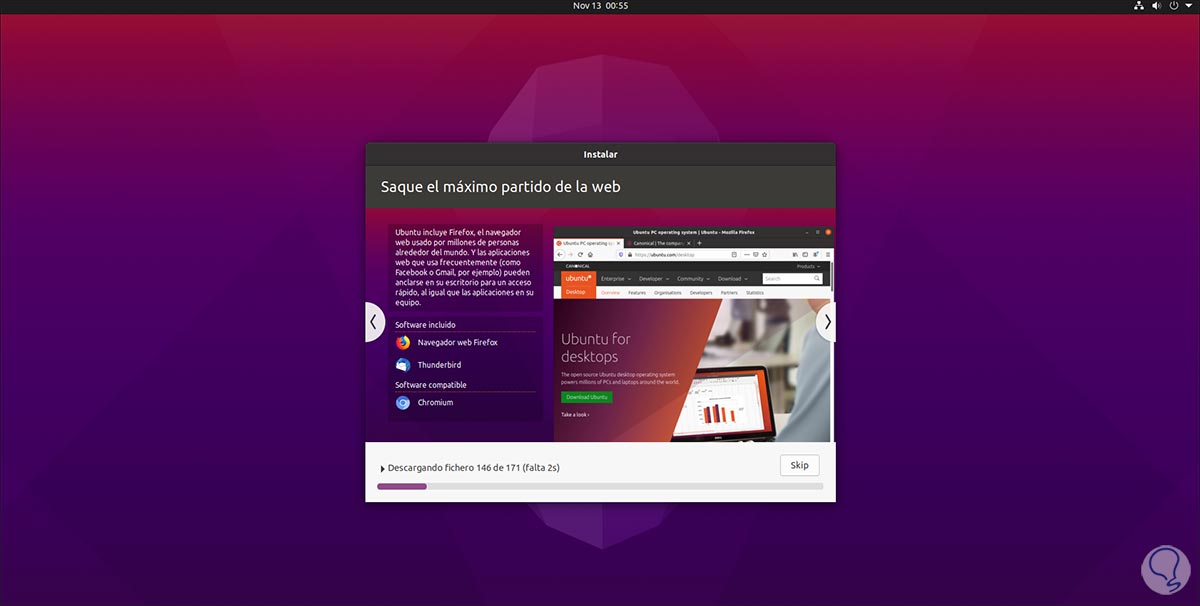Click the 'Saque el máximo partido de la web' title
The image size is (1200, 606).
501,186
